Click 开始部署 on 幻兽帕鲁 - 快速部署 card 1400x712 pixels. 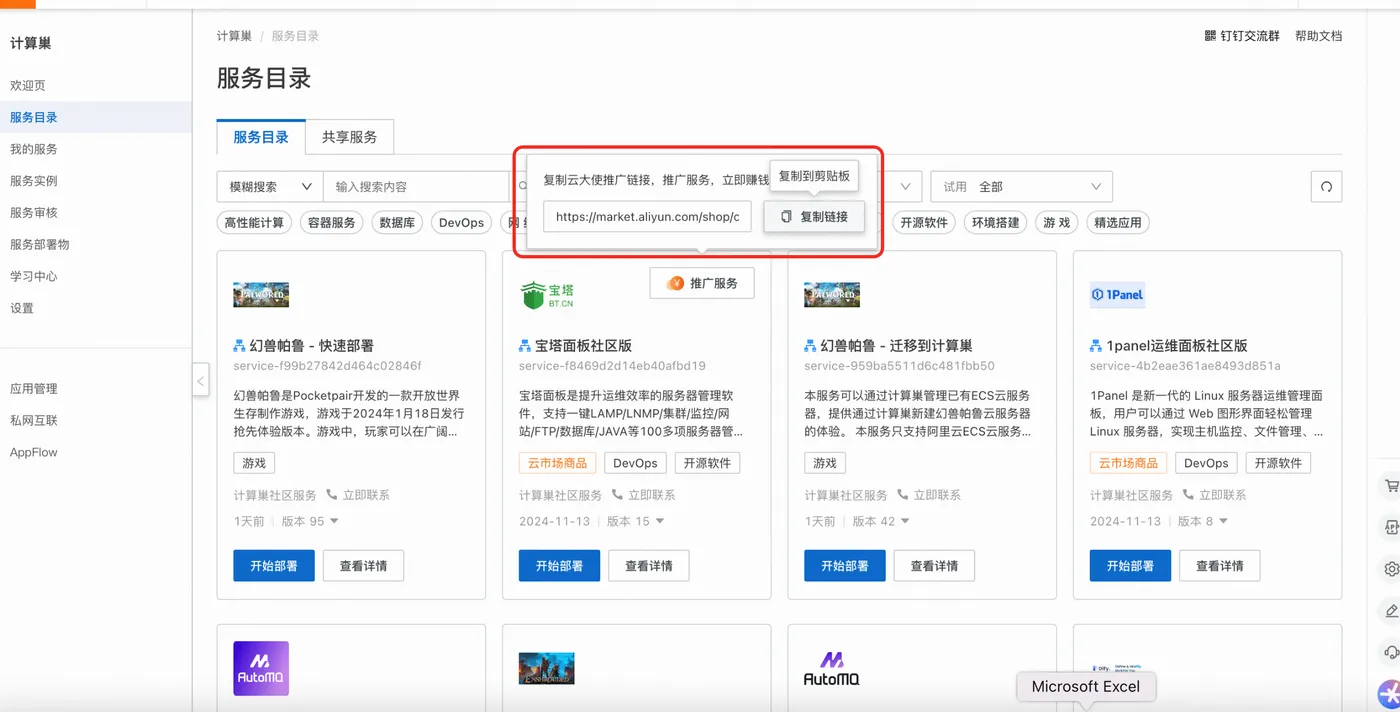tap(274, 566)
